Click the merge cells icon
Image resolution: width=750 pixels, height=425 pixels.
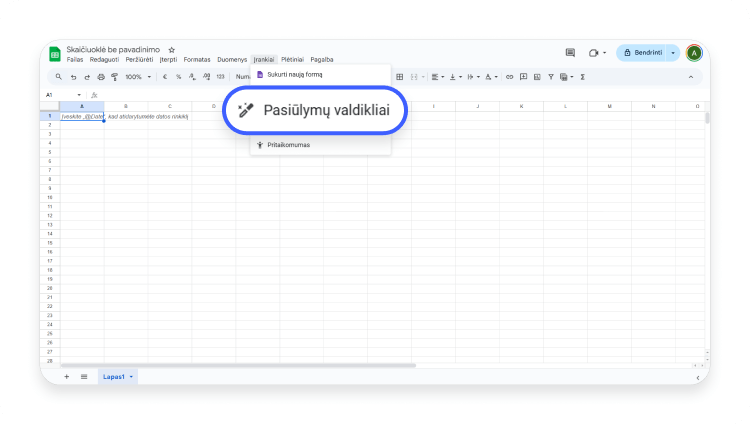[x=414, y=77]
